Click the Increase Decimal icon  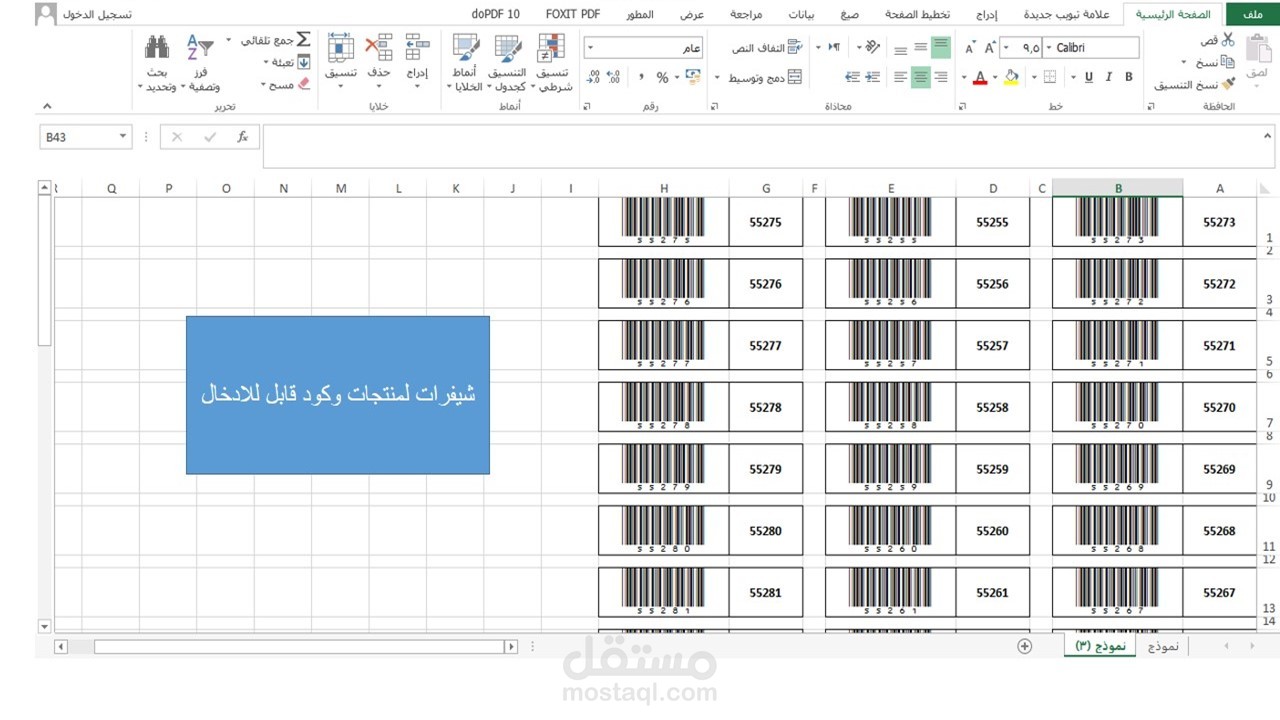click(x=614, y=77)
